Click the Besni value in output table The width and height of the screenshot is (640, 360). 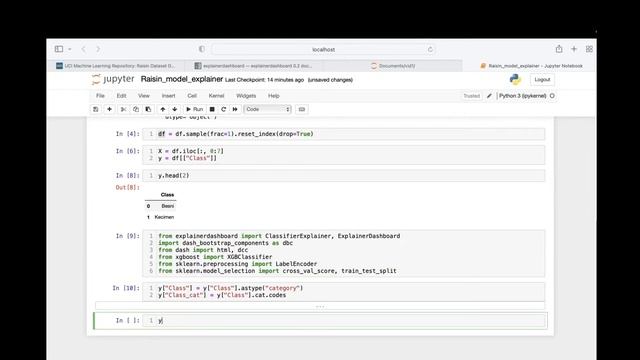click(167, 206)
